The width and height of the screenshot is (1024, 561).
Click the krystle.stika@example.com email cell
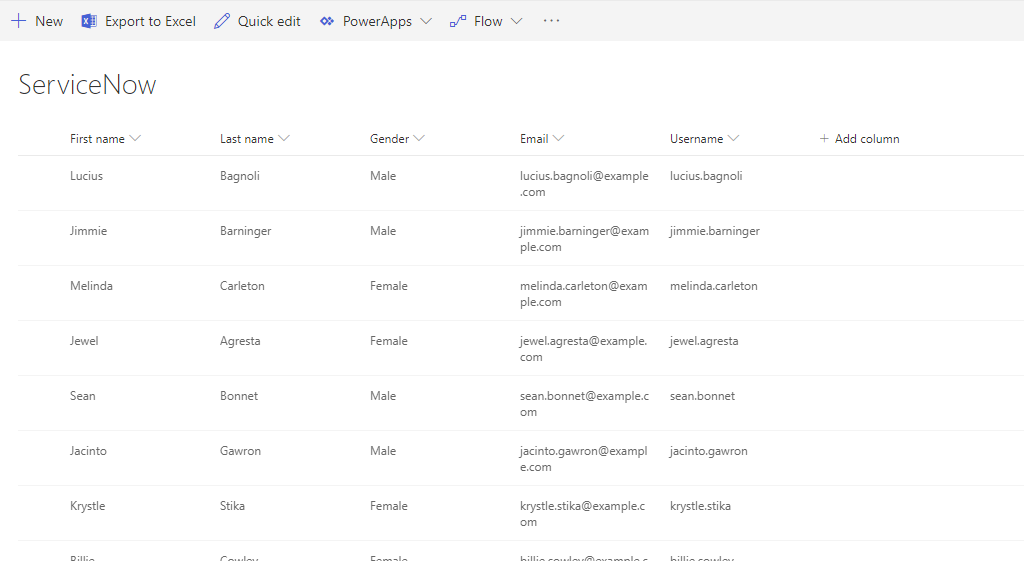[x=583, y=513]
